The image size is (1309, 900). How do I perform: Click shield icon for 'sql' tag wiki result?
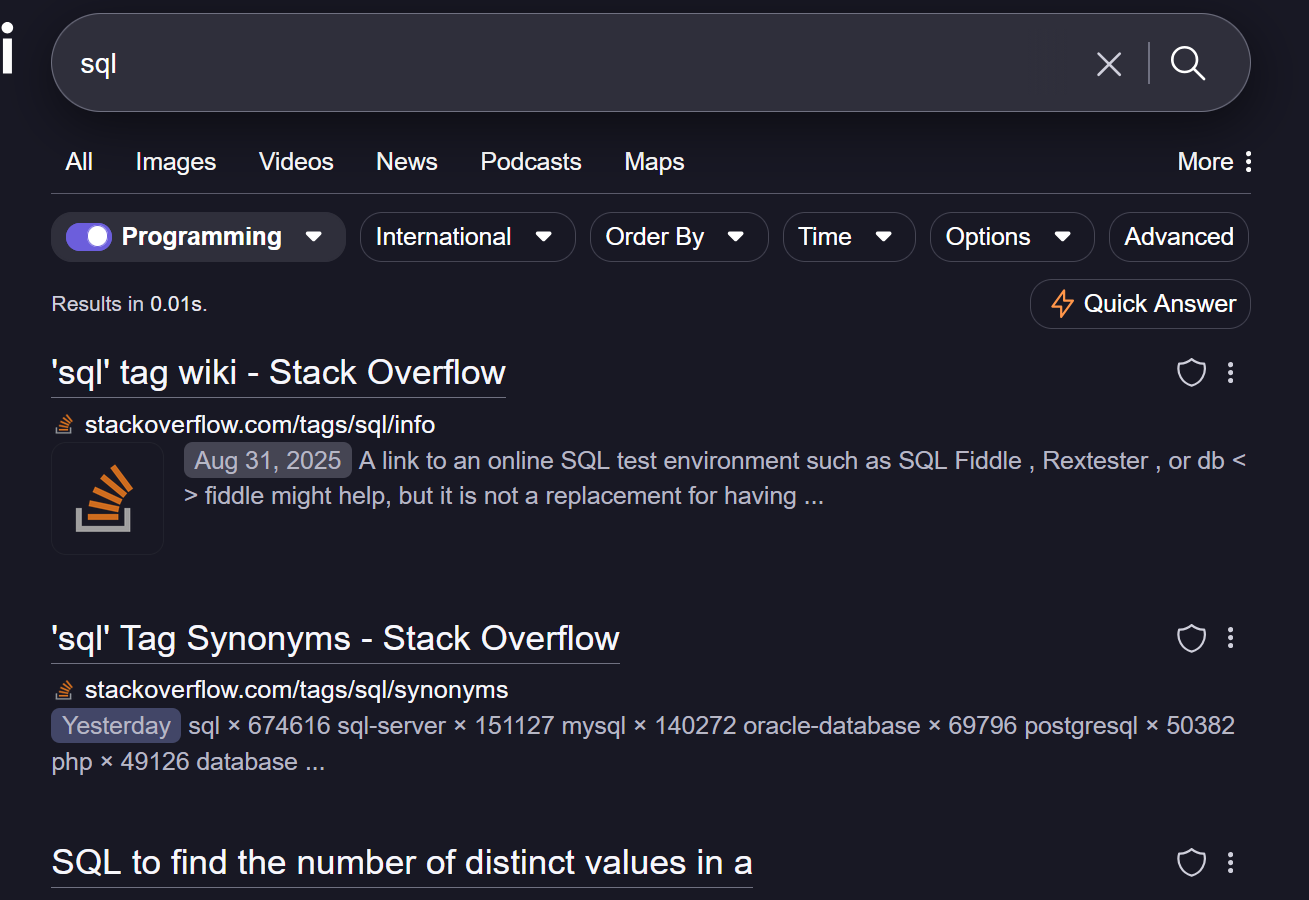tap(1191, 373)
